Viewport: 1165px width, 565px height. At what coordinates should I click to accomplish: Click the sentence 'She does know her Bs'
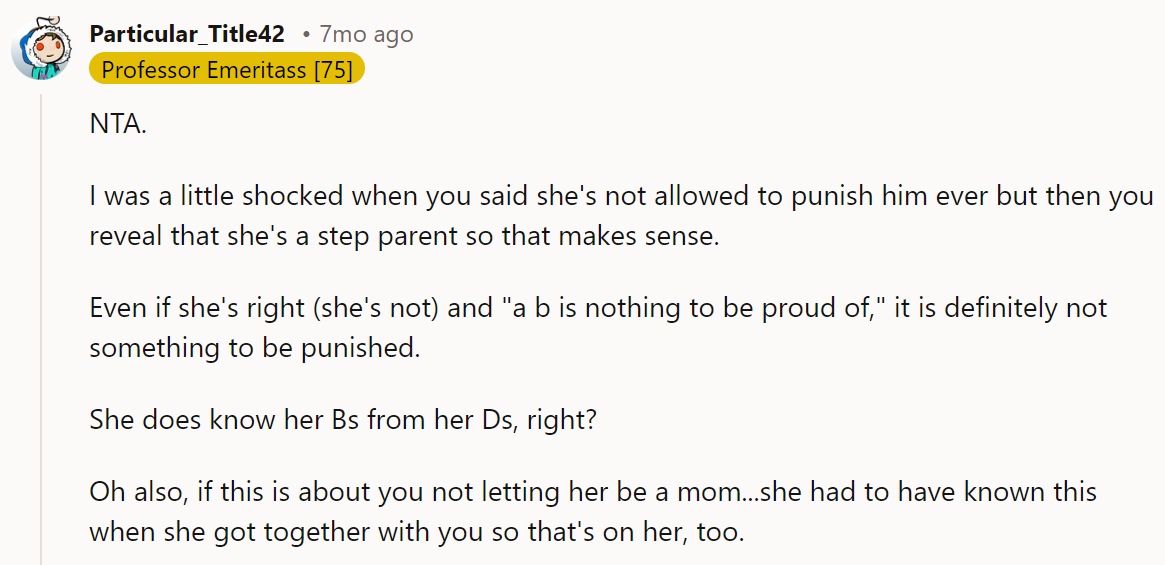[x=343, y=420]
